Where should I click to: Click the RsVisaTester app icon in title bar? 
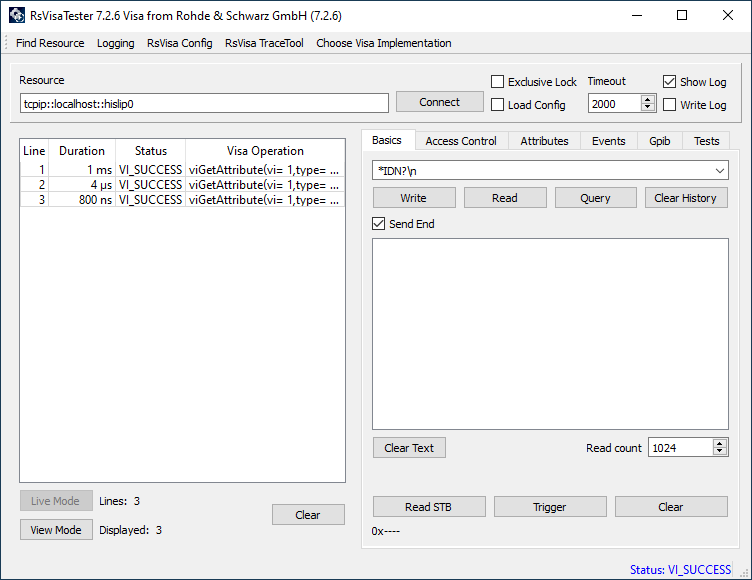point(16,15)
